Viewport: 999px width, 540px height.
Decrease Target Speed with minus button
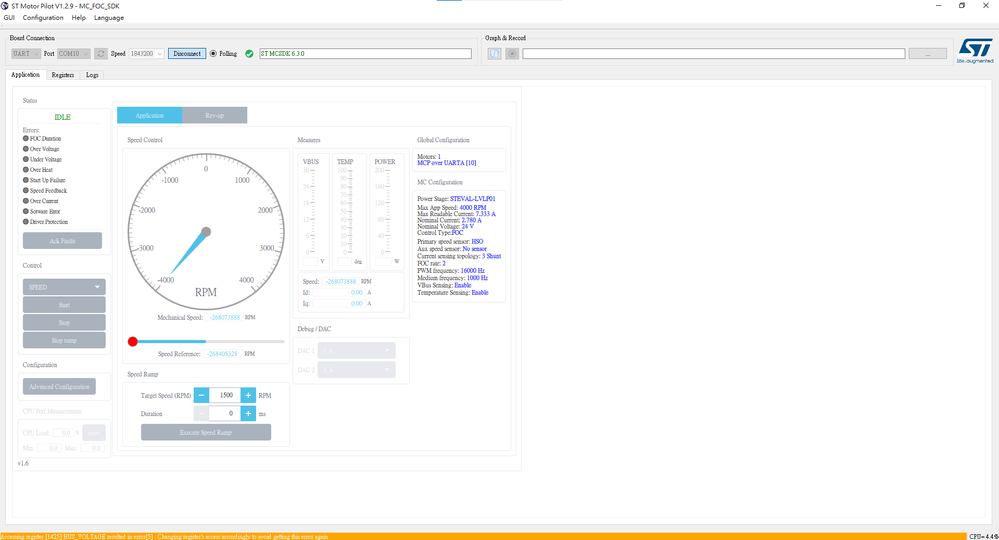tap(201, 395)
